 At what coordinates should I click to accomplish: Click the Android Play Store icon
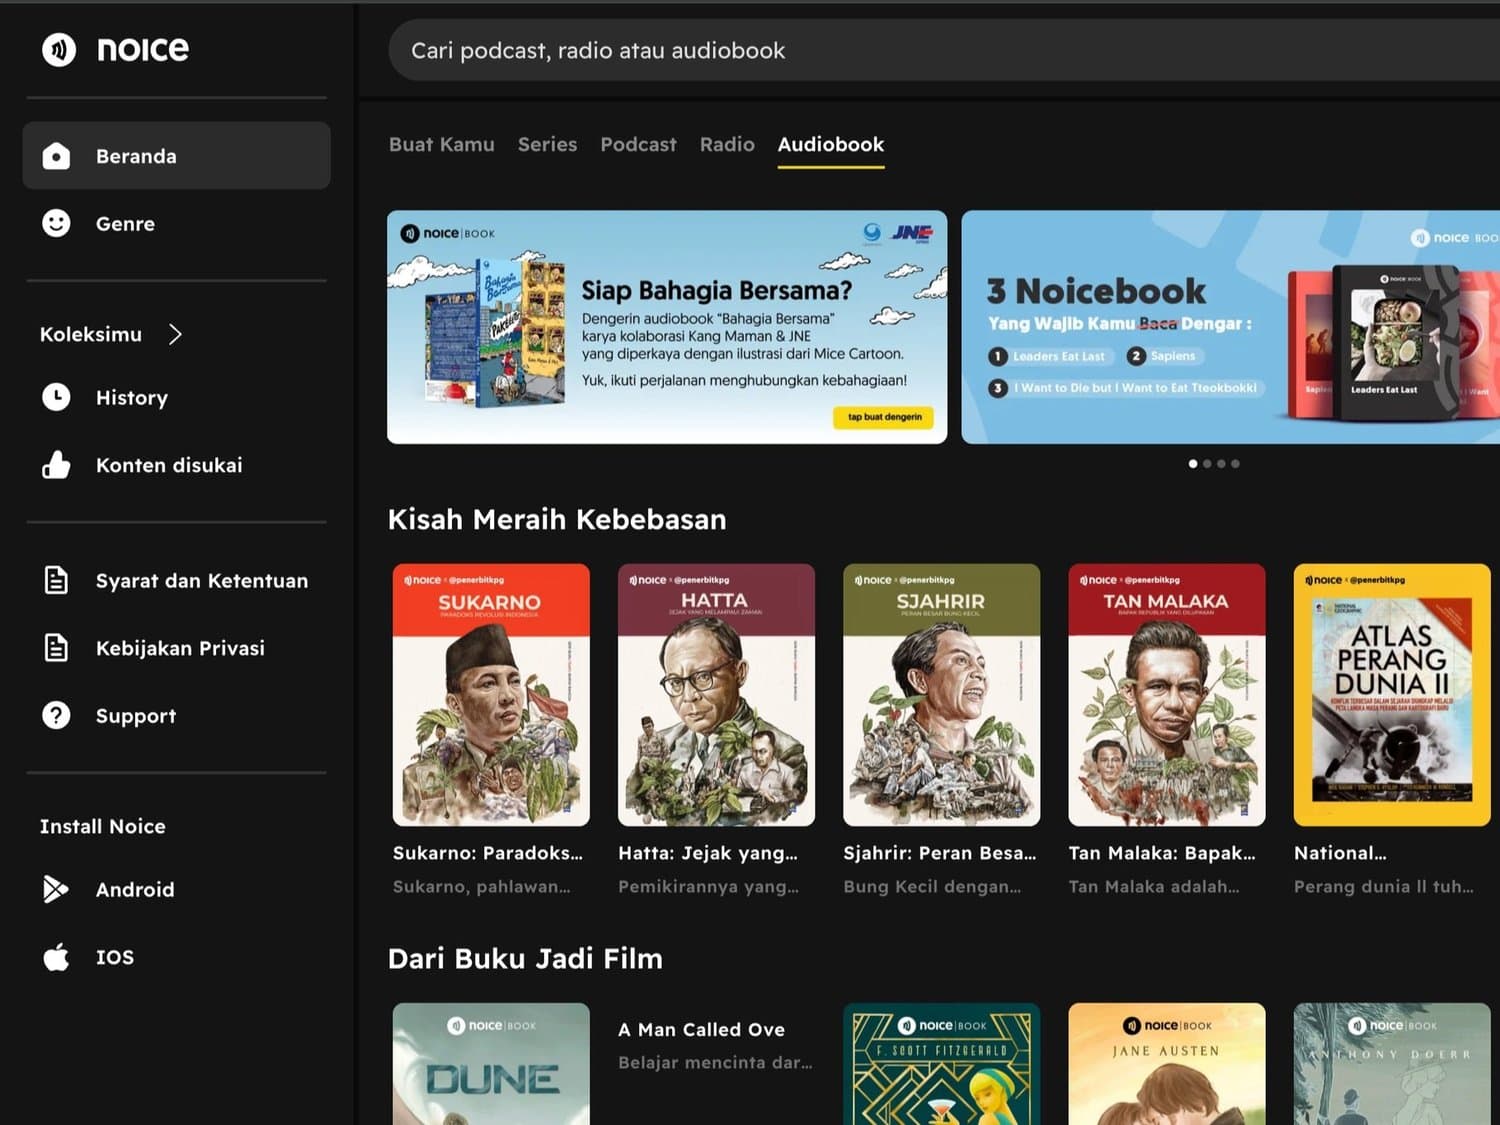pyautogui.click(x=56, y=889)
